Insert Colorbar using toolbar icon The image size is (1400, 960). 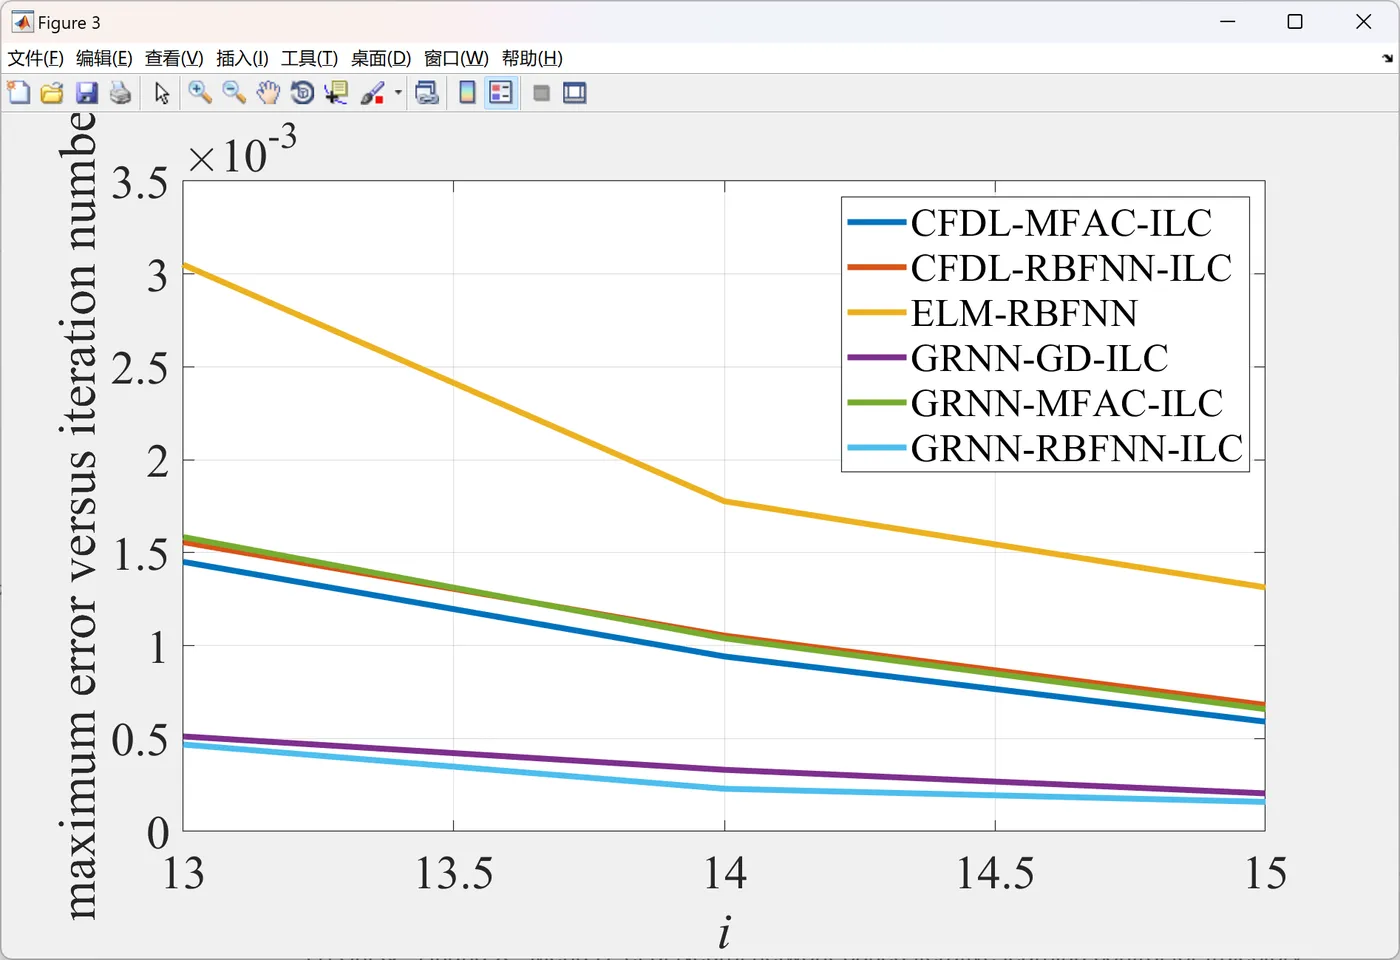pyautogui.click(x=467, y=93)
